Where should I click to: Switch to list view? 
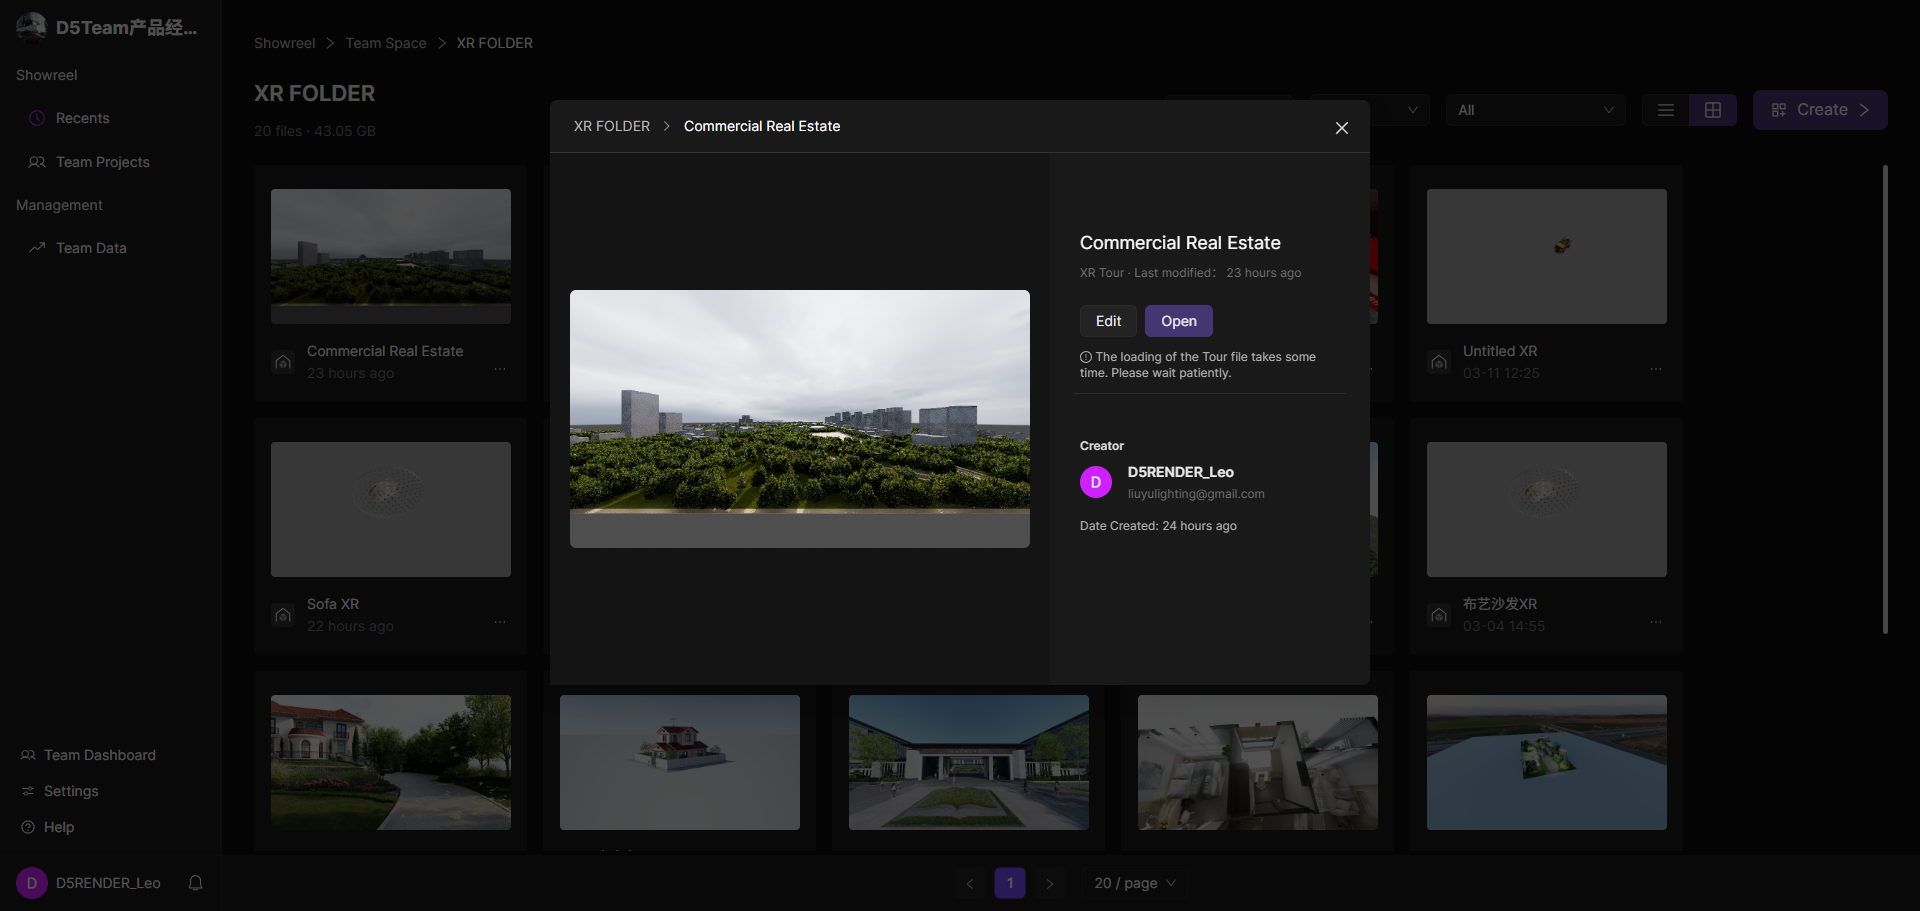1666,110
